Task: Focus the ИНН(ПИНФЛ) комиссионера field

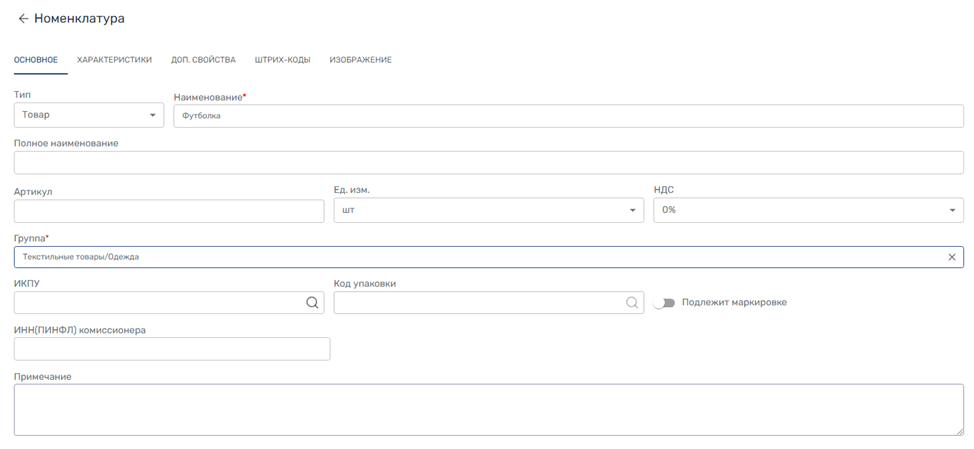Action: (172, 349)
